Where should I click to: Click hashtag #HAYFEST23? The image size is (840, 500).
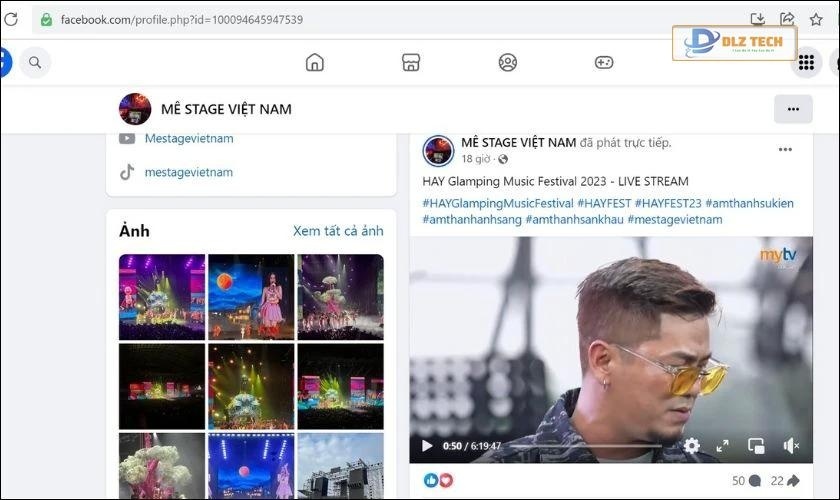668,203
